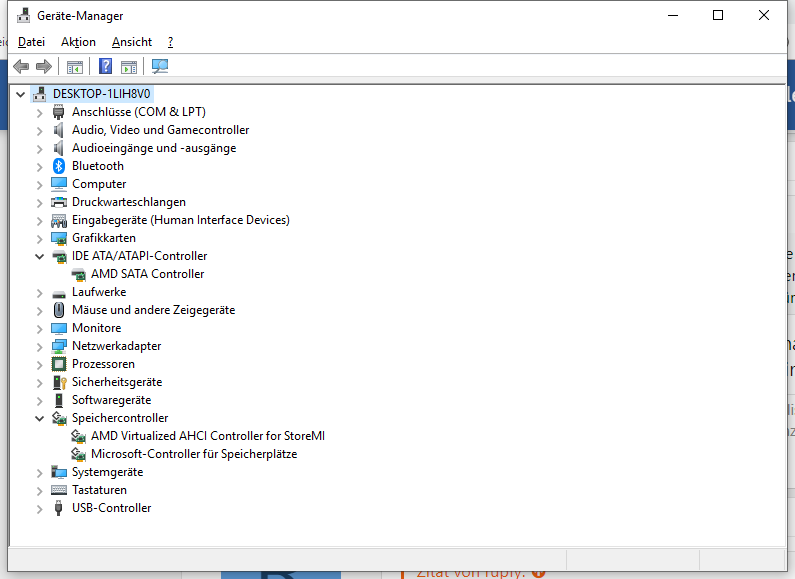Click the Sicherheitsgeräte key icon
This screenshot has width=795, height=579.
tap(59, 382)
